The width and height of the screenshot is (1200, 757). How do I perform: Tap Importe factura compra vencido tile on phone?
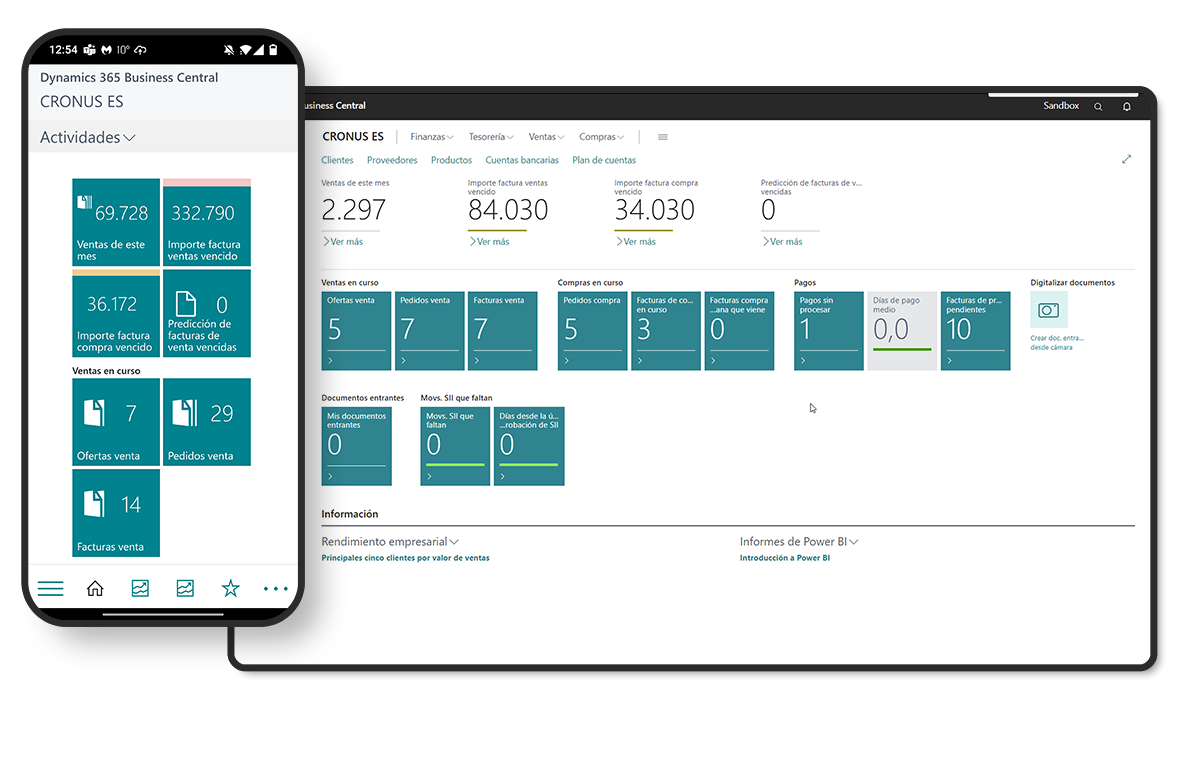coord(116,313)
